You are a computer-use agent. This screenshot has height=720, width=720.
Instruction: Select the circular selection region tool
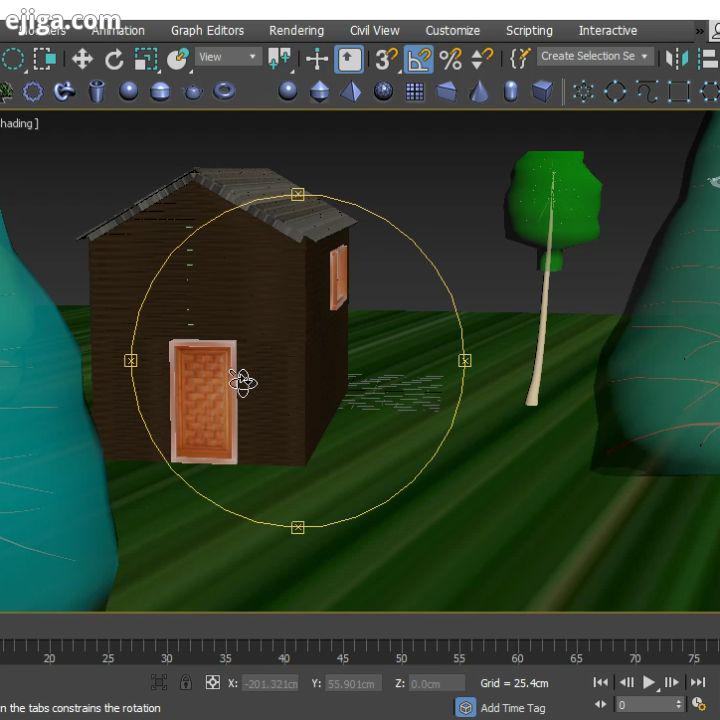(13, 59)
